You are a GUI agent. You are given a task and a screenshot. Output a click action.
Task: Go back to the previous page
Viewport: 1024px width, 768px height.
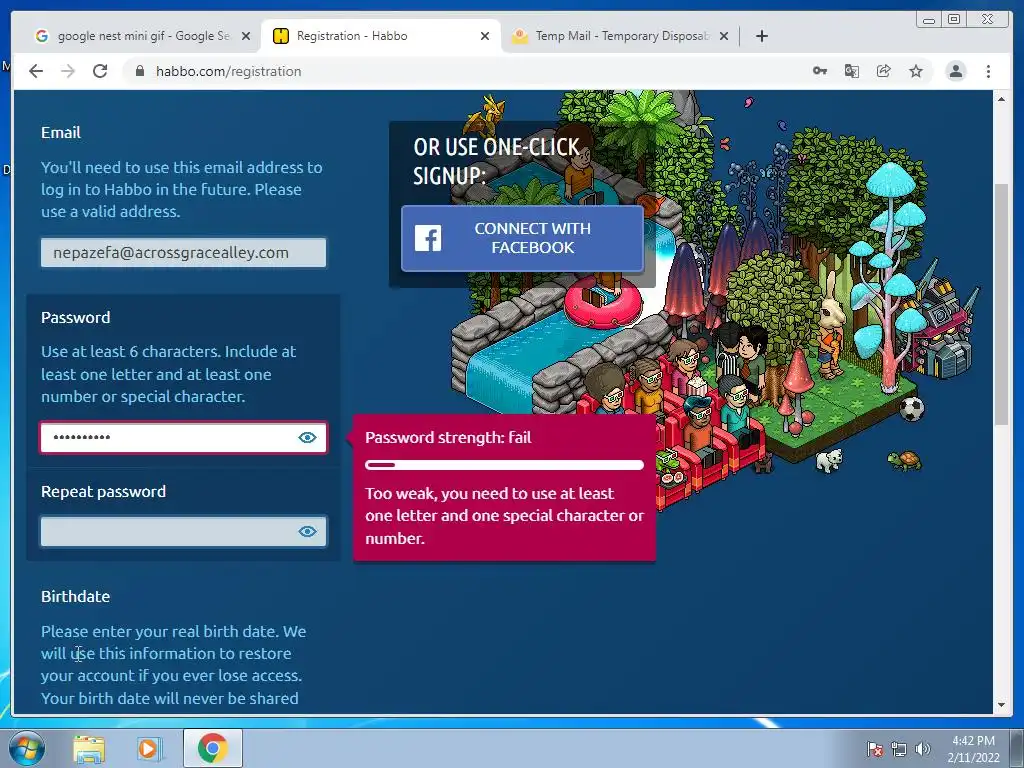pyautogui.click(x=36, y=71)
